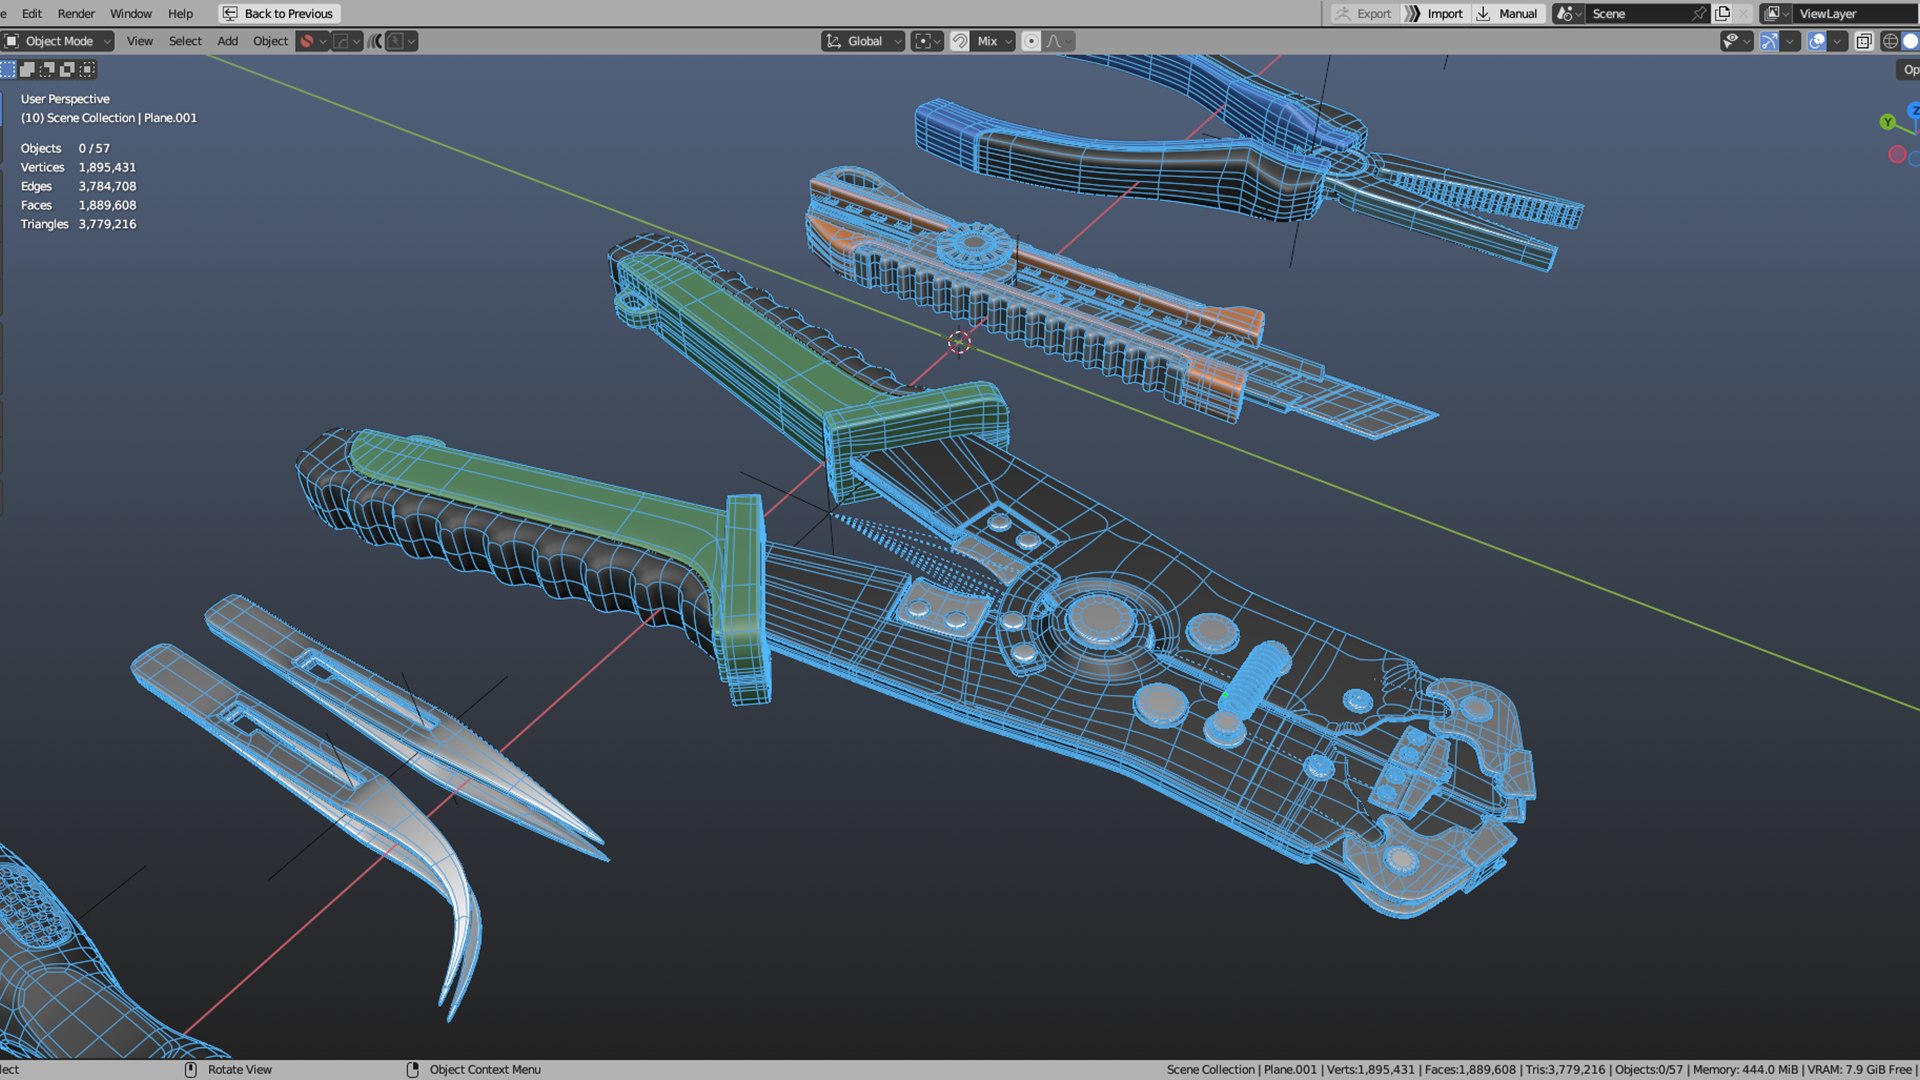Open the Object Mode dropdown
The width and height of the screenshot is (1920, 1080).
coord(58,41)
